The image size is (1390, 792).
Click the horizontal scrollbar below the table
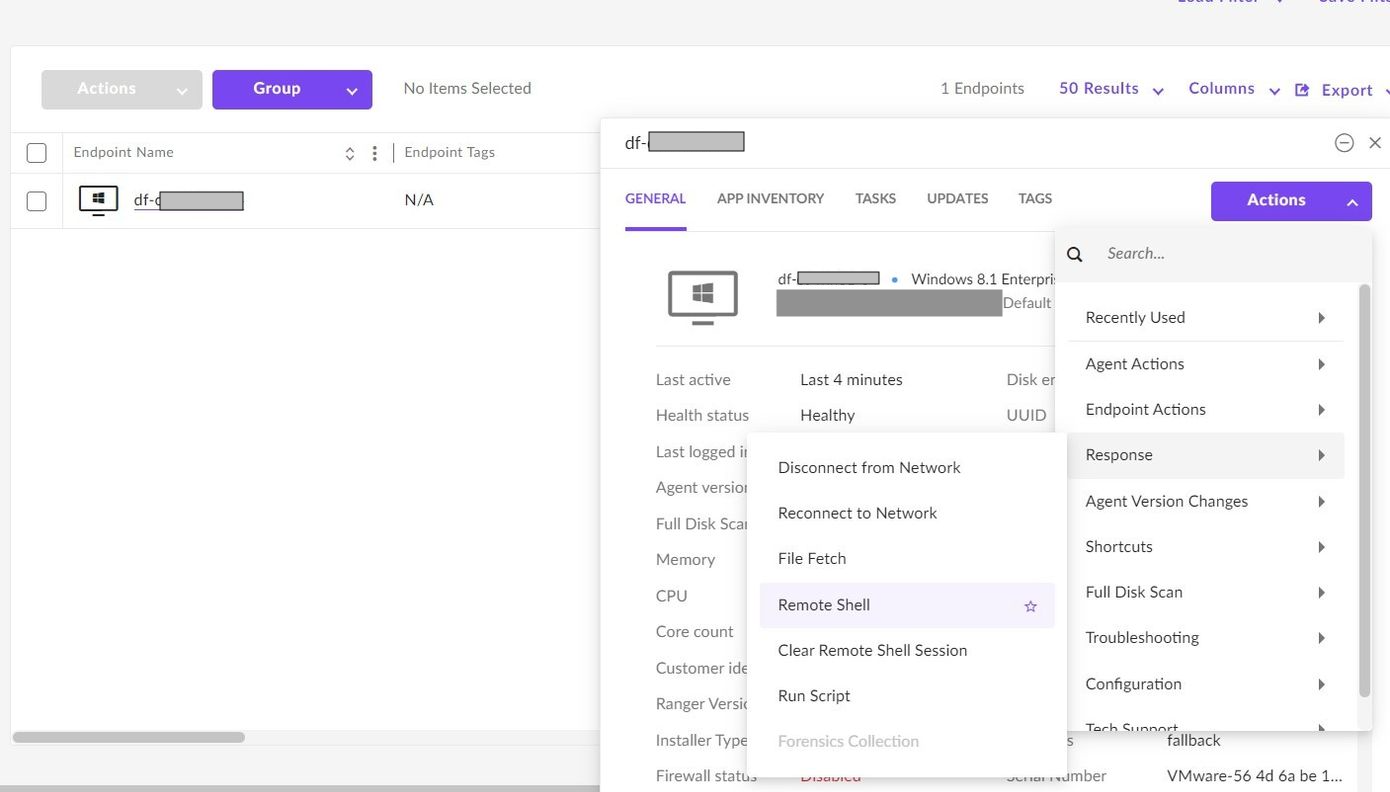pos(128,737)
